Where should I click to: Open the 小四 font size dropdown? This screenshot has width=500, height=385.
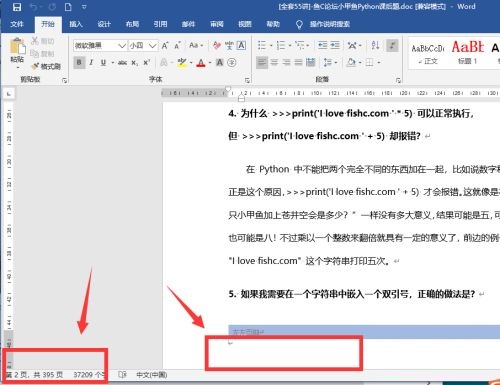pyautogui.click(x=153, y=46)
